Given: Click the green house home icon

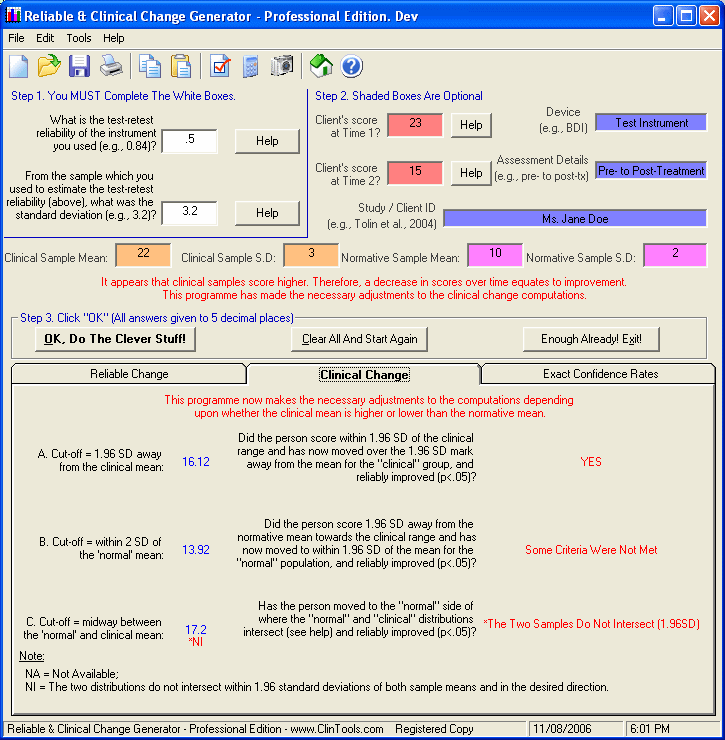Looking at the screenshot, I should click(321, 67).
